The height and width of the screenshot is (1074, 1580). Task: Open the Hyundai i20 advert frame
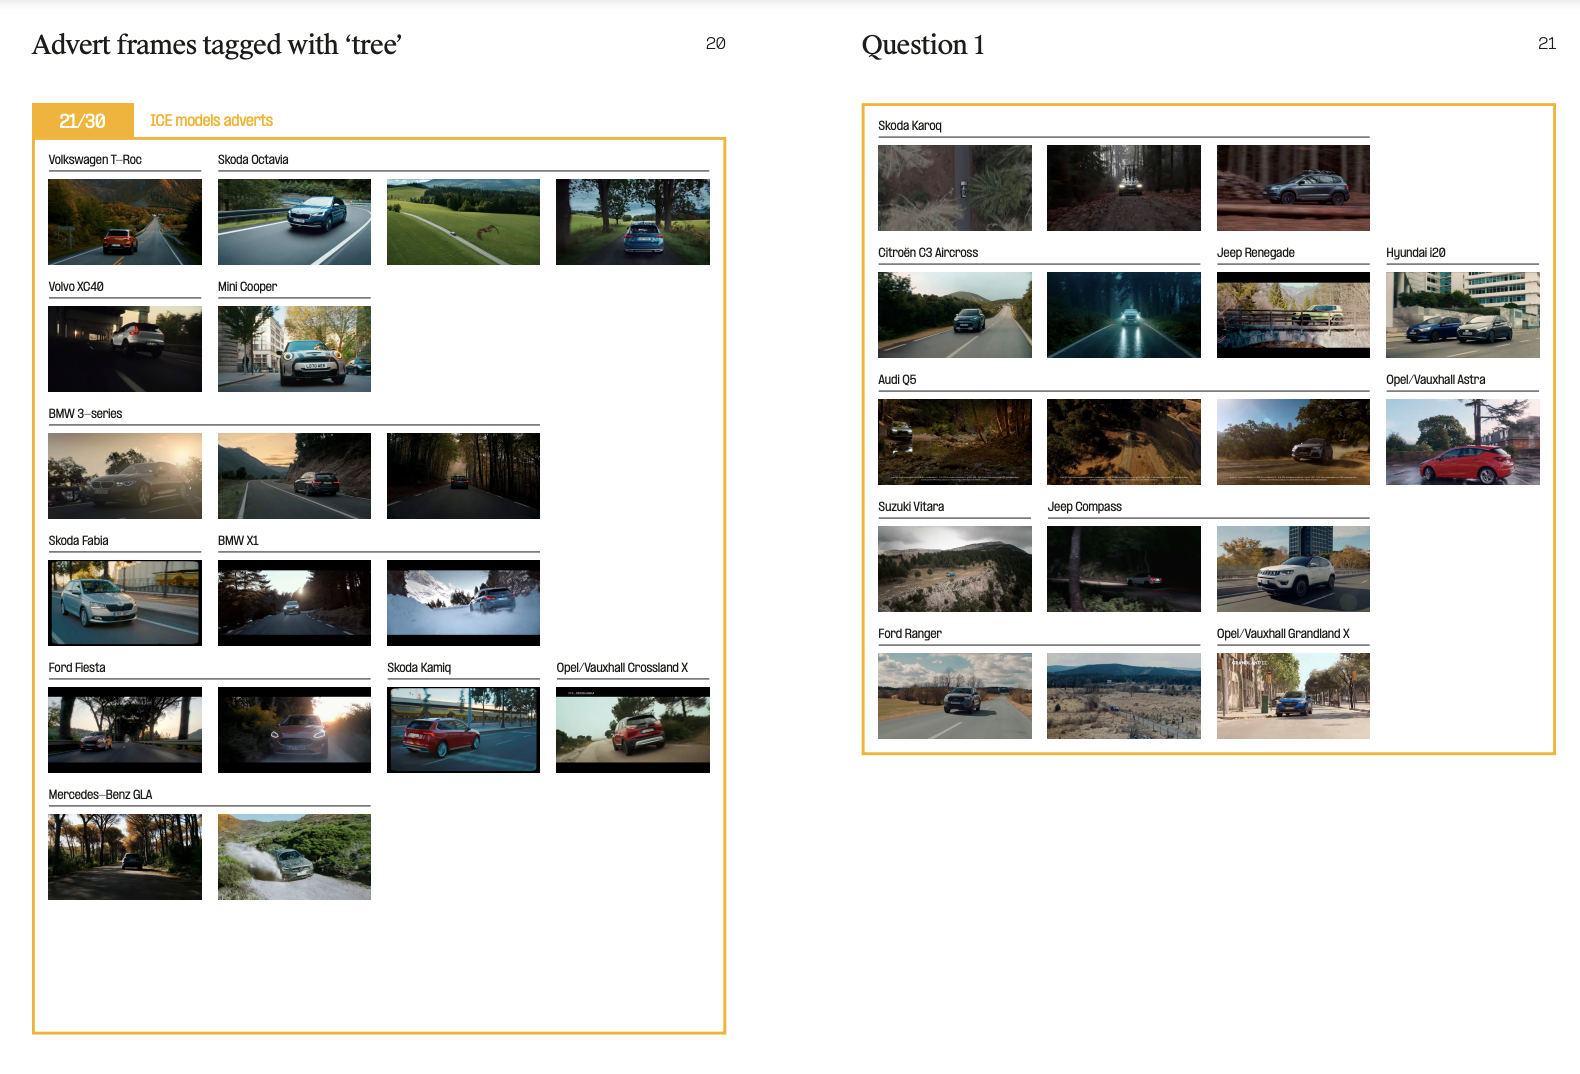(1463, 315)
